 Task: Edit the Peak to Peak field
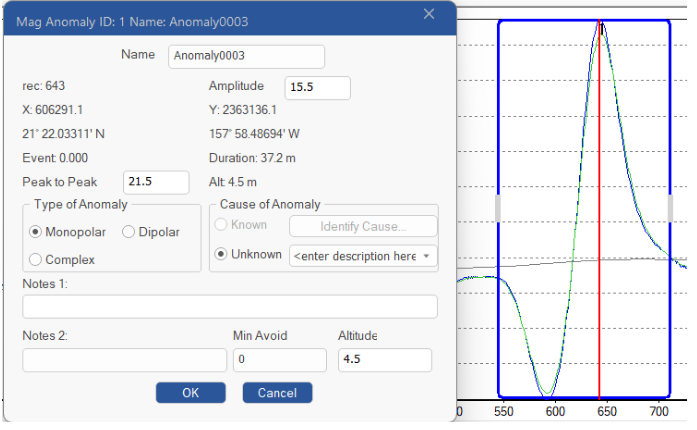[156, 182]
